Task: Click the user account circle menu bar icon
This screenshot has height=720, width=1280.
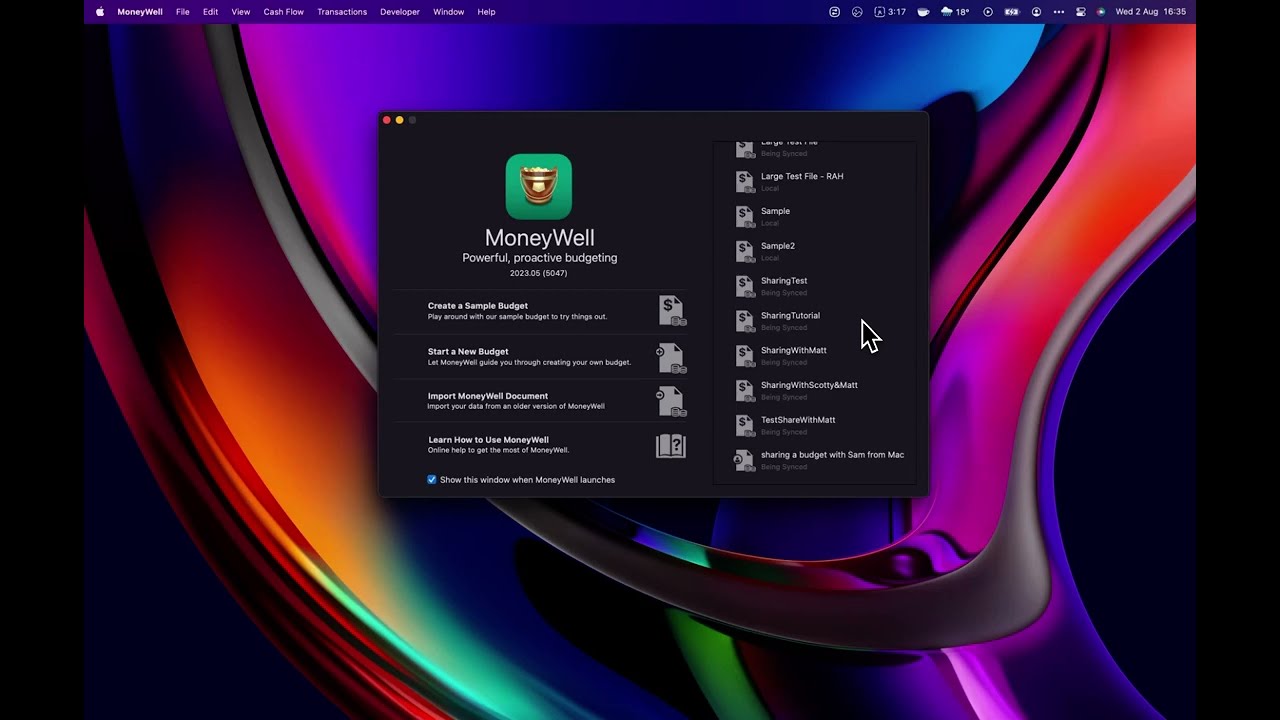Action: coord(1036,12)
